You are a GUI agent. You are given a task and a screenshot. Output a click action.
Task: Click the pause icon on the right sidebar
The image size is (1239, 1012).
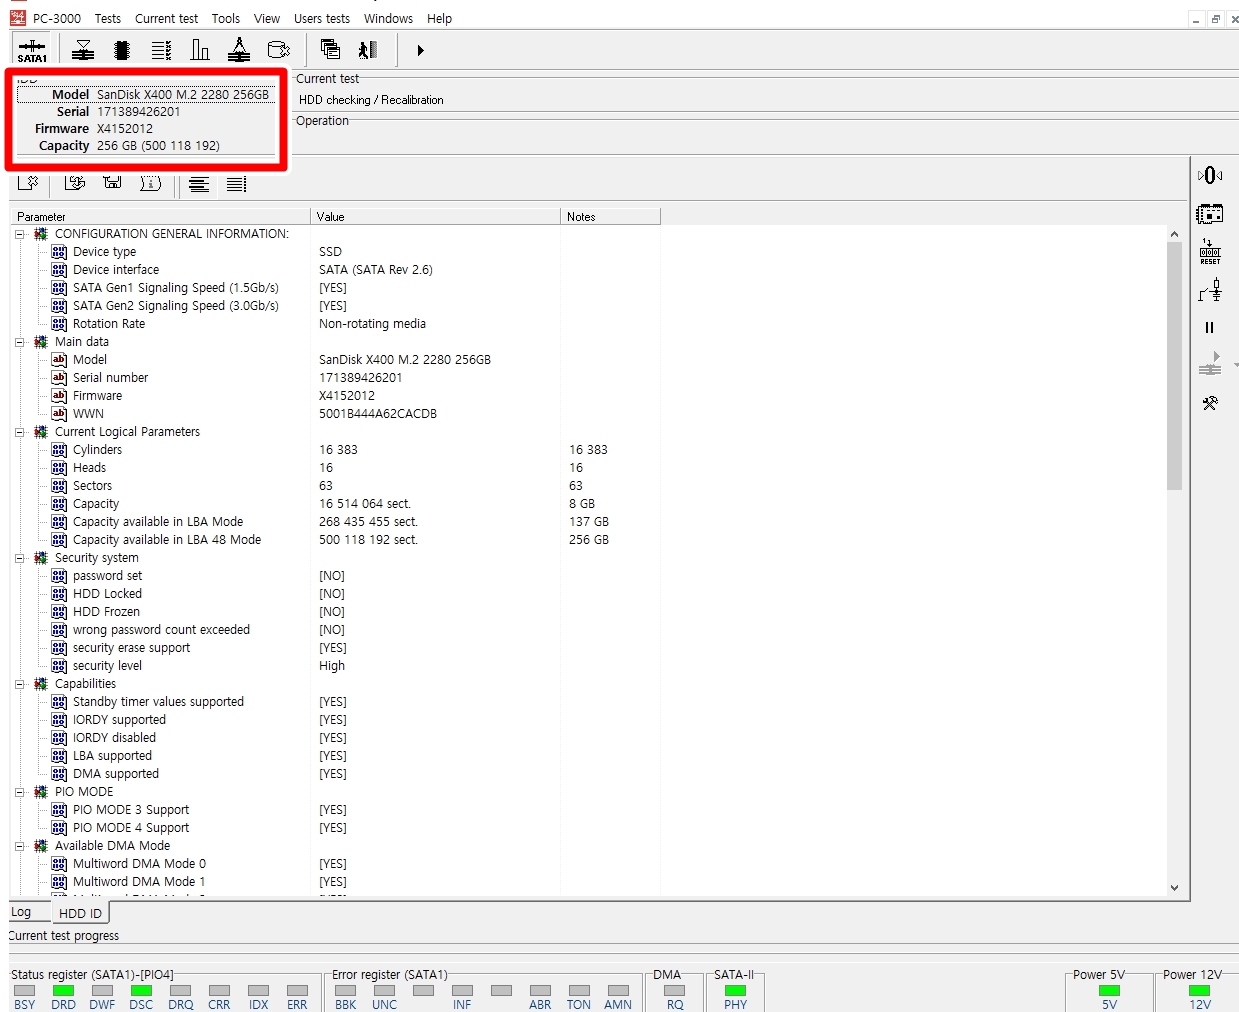[1210, 327]
